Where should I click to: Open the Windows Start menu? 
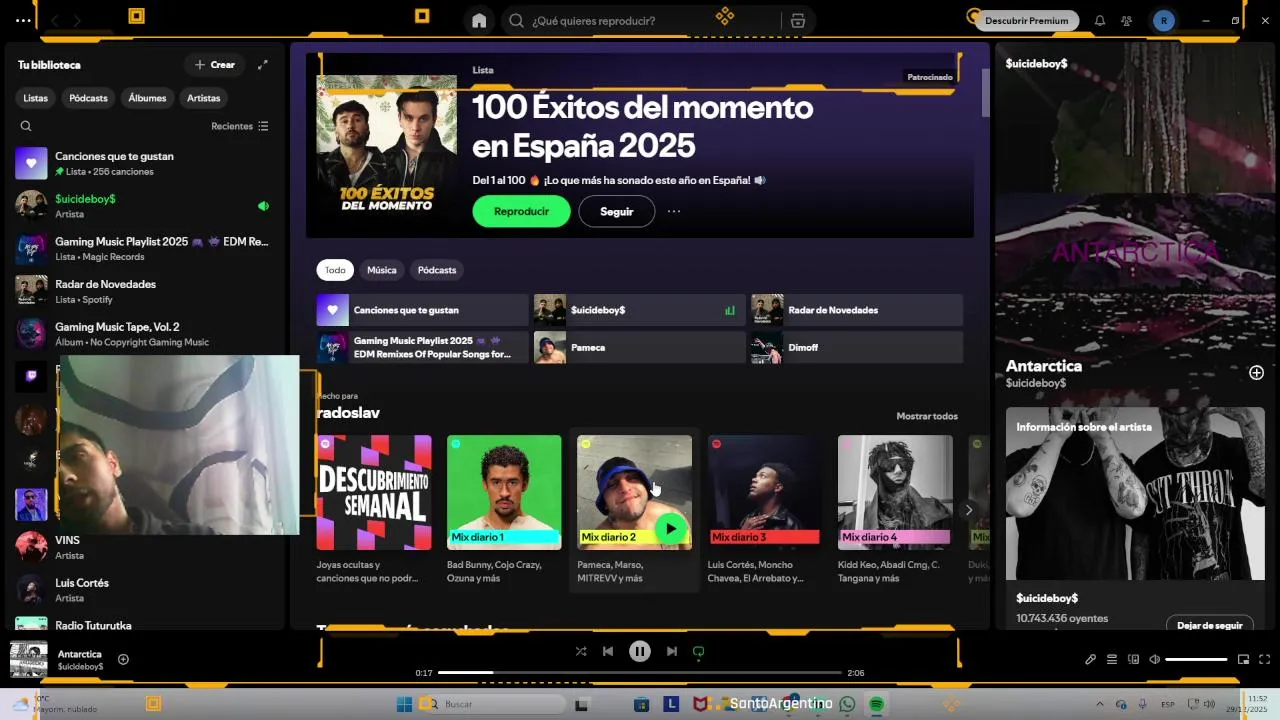pos(404,704)
